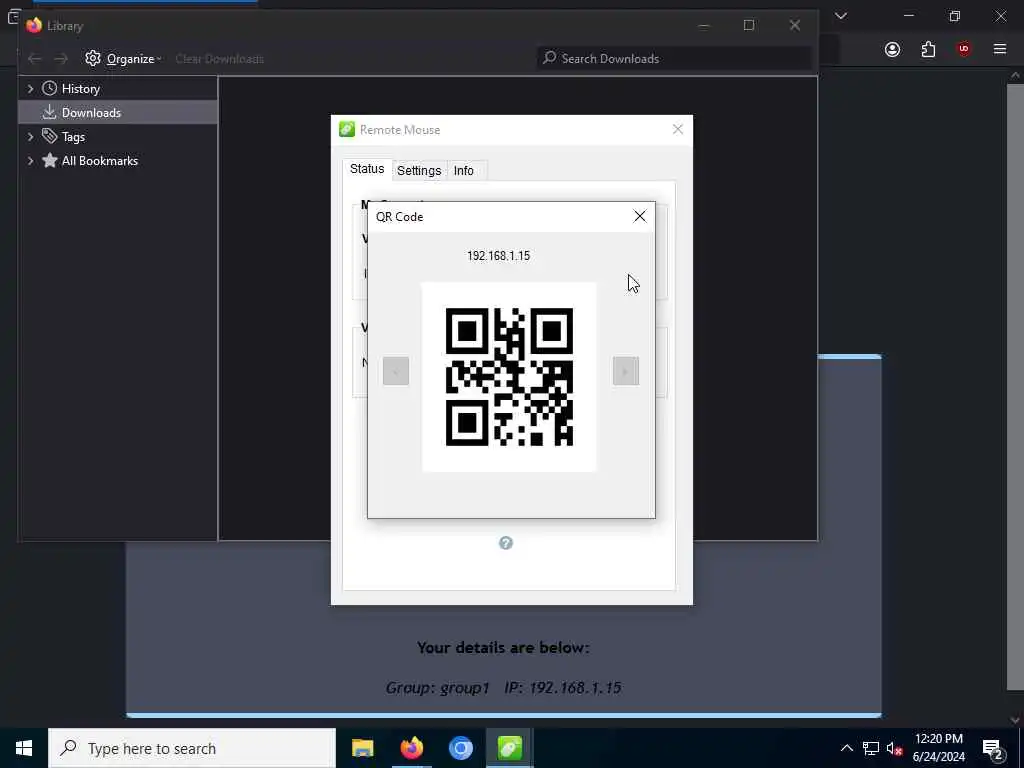
Task: Open the Remote Mouse help question icon
Action: pos(505,543)
